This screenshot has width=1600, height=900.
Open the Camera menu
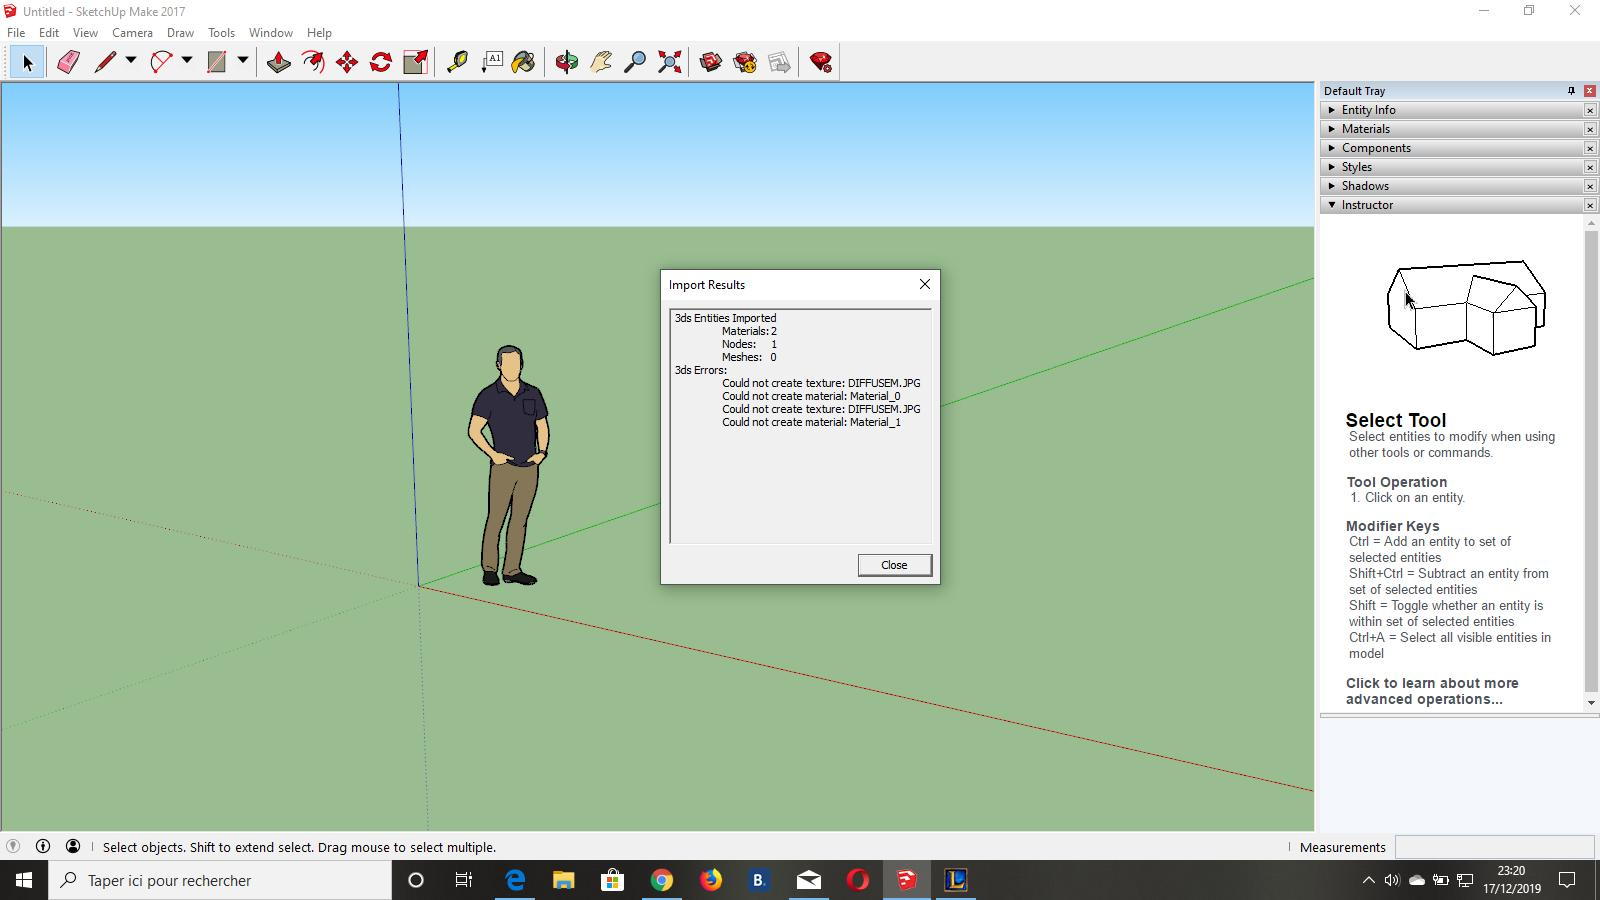pyautogui.click(x=132, y=33)
